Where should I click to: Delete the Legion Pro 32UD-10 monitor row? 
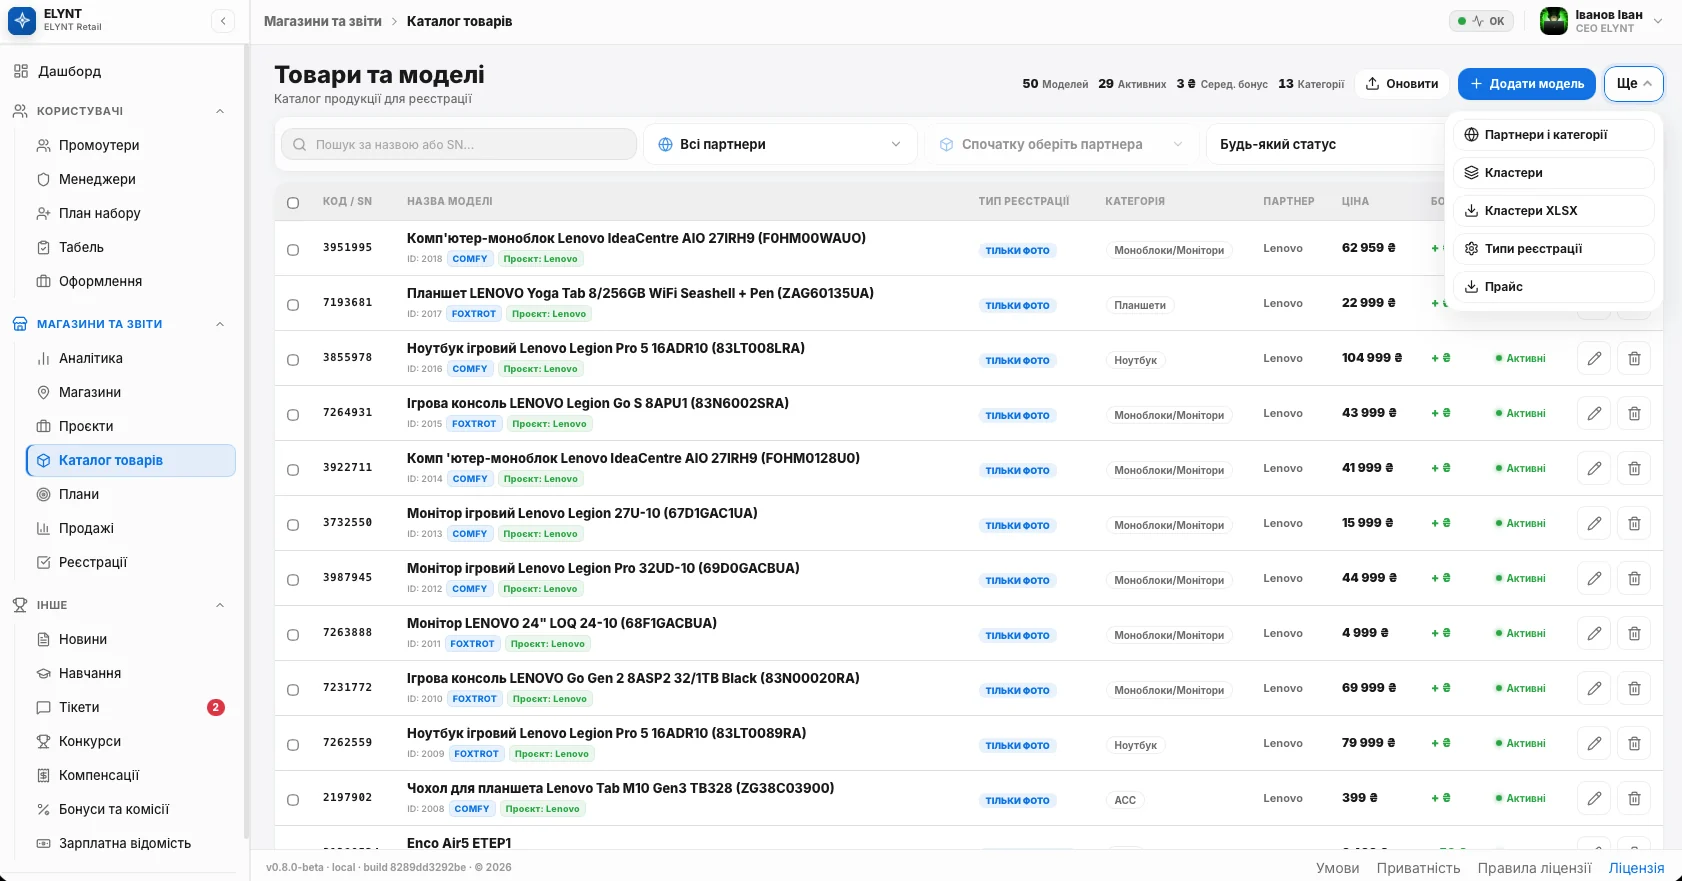click(x=1634, y=578)
